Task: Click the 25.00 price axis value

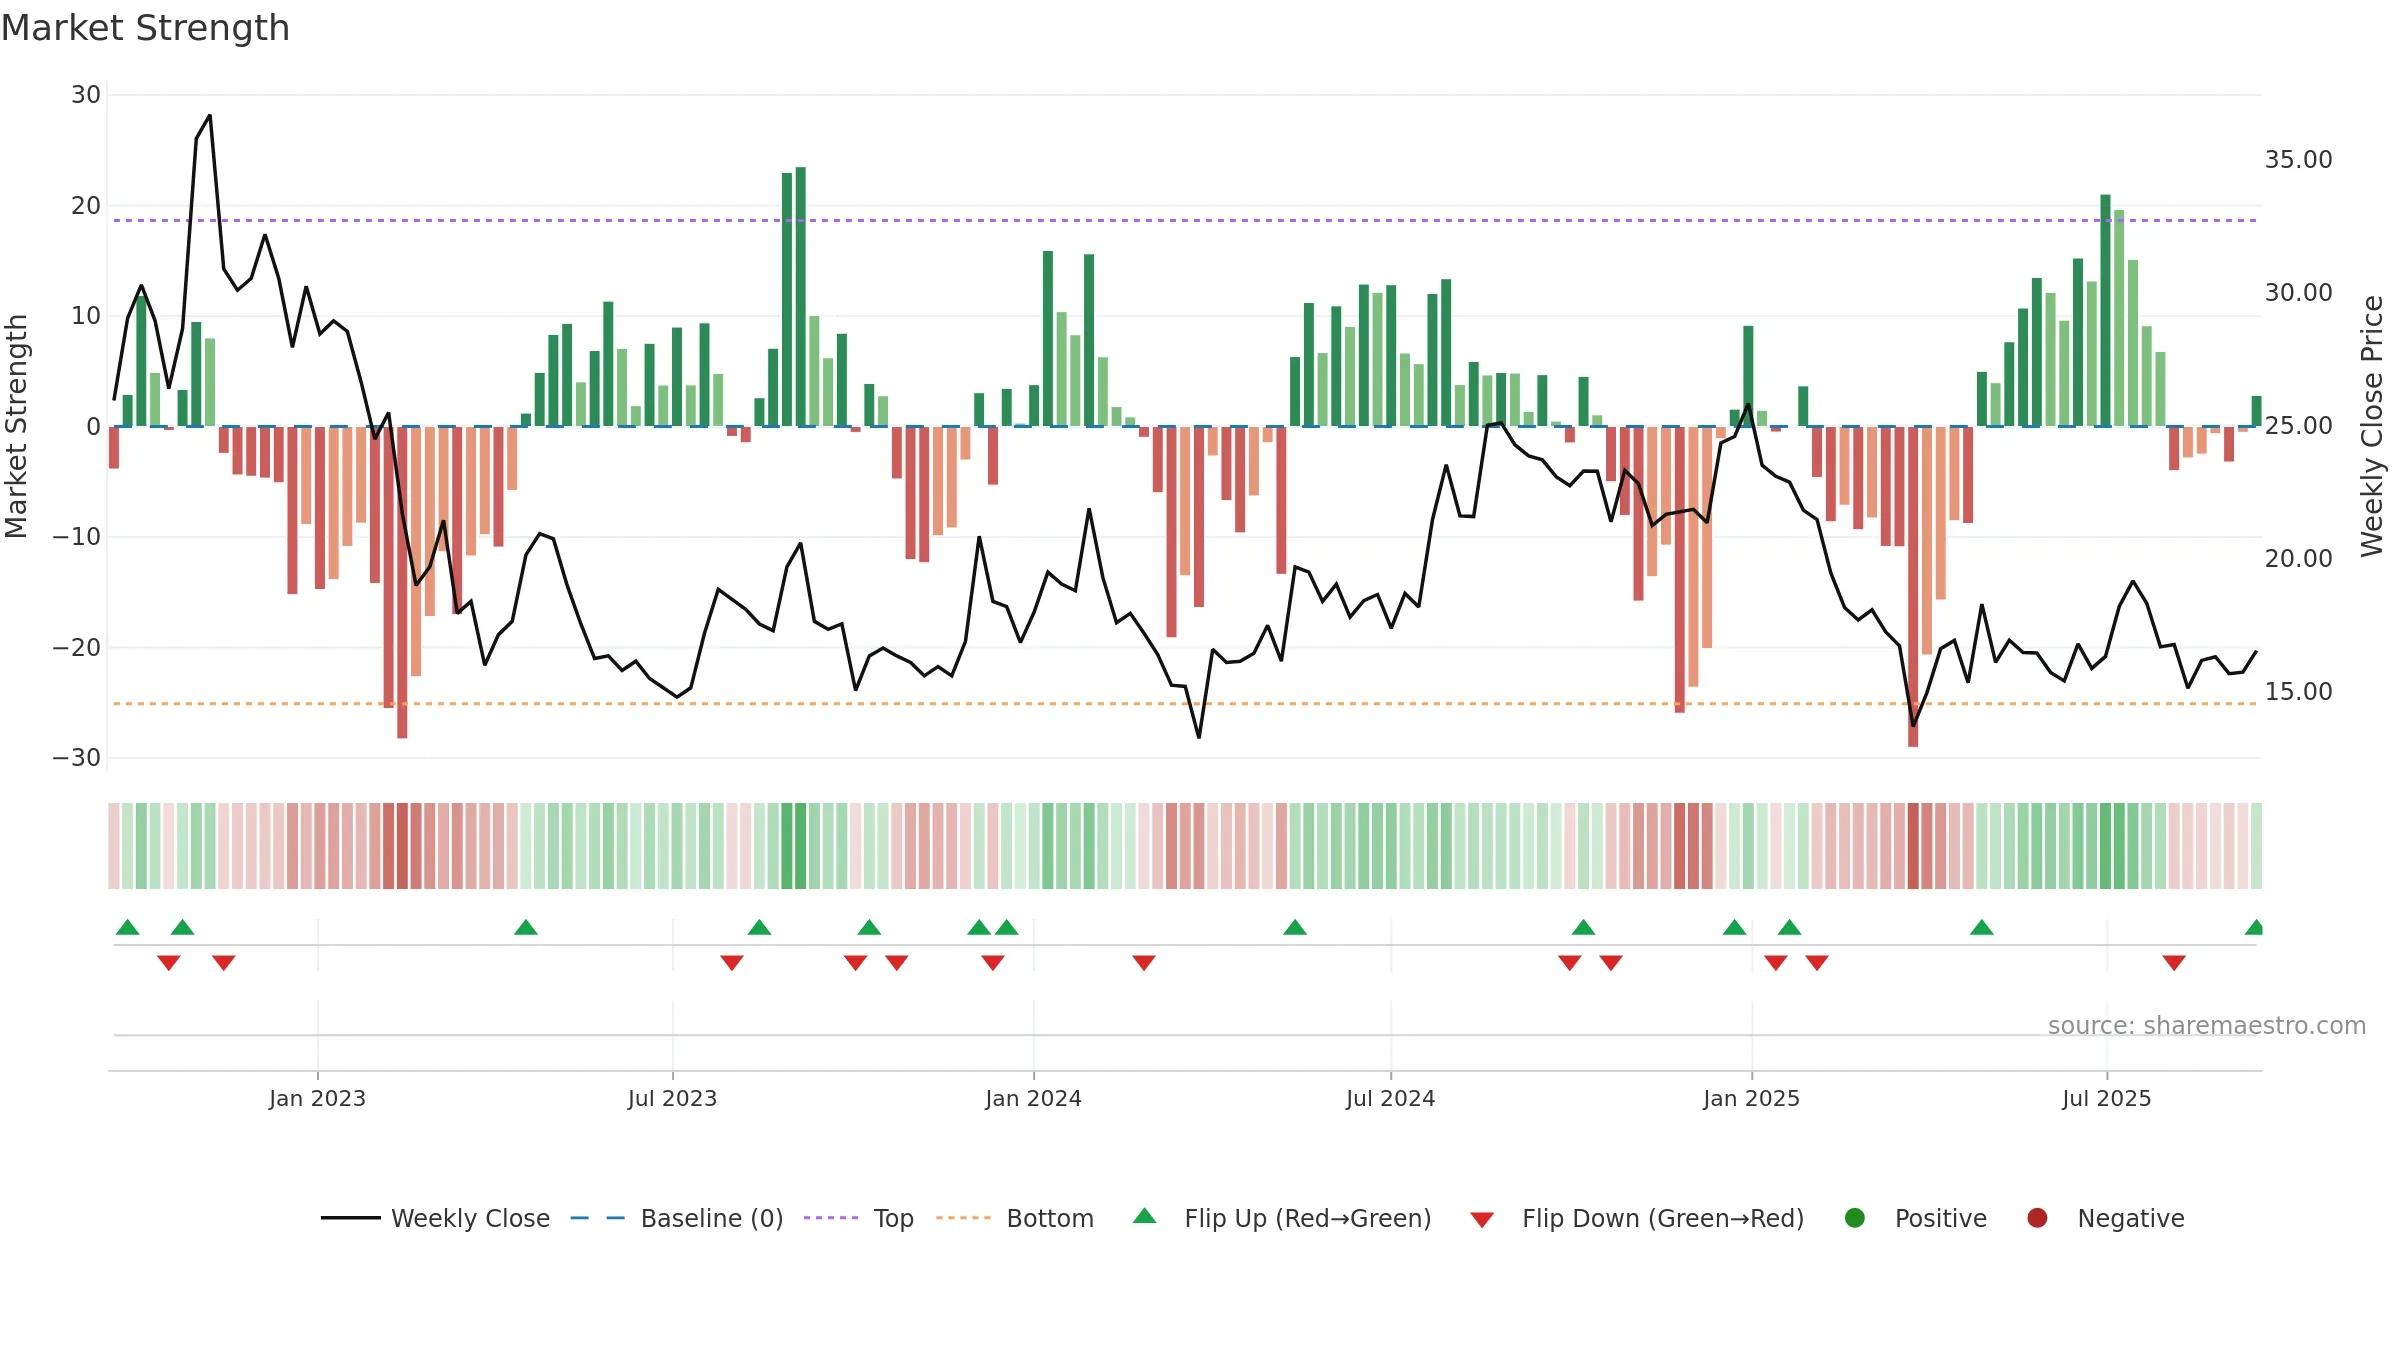Action: pos(2298,426)
